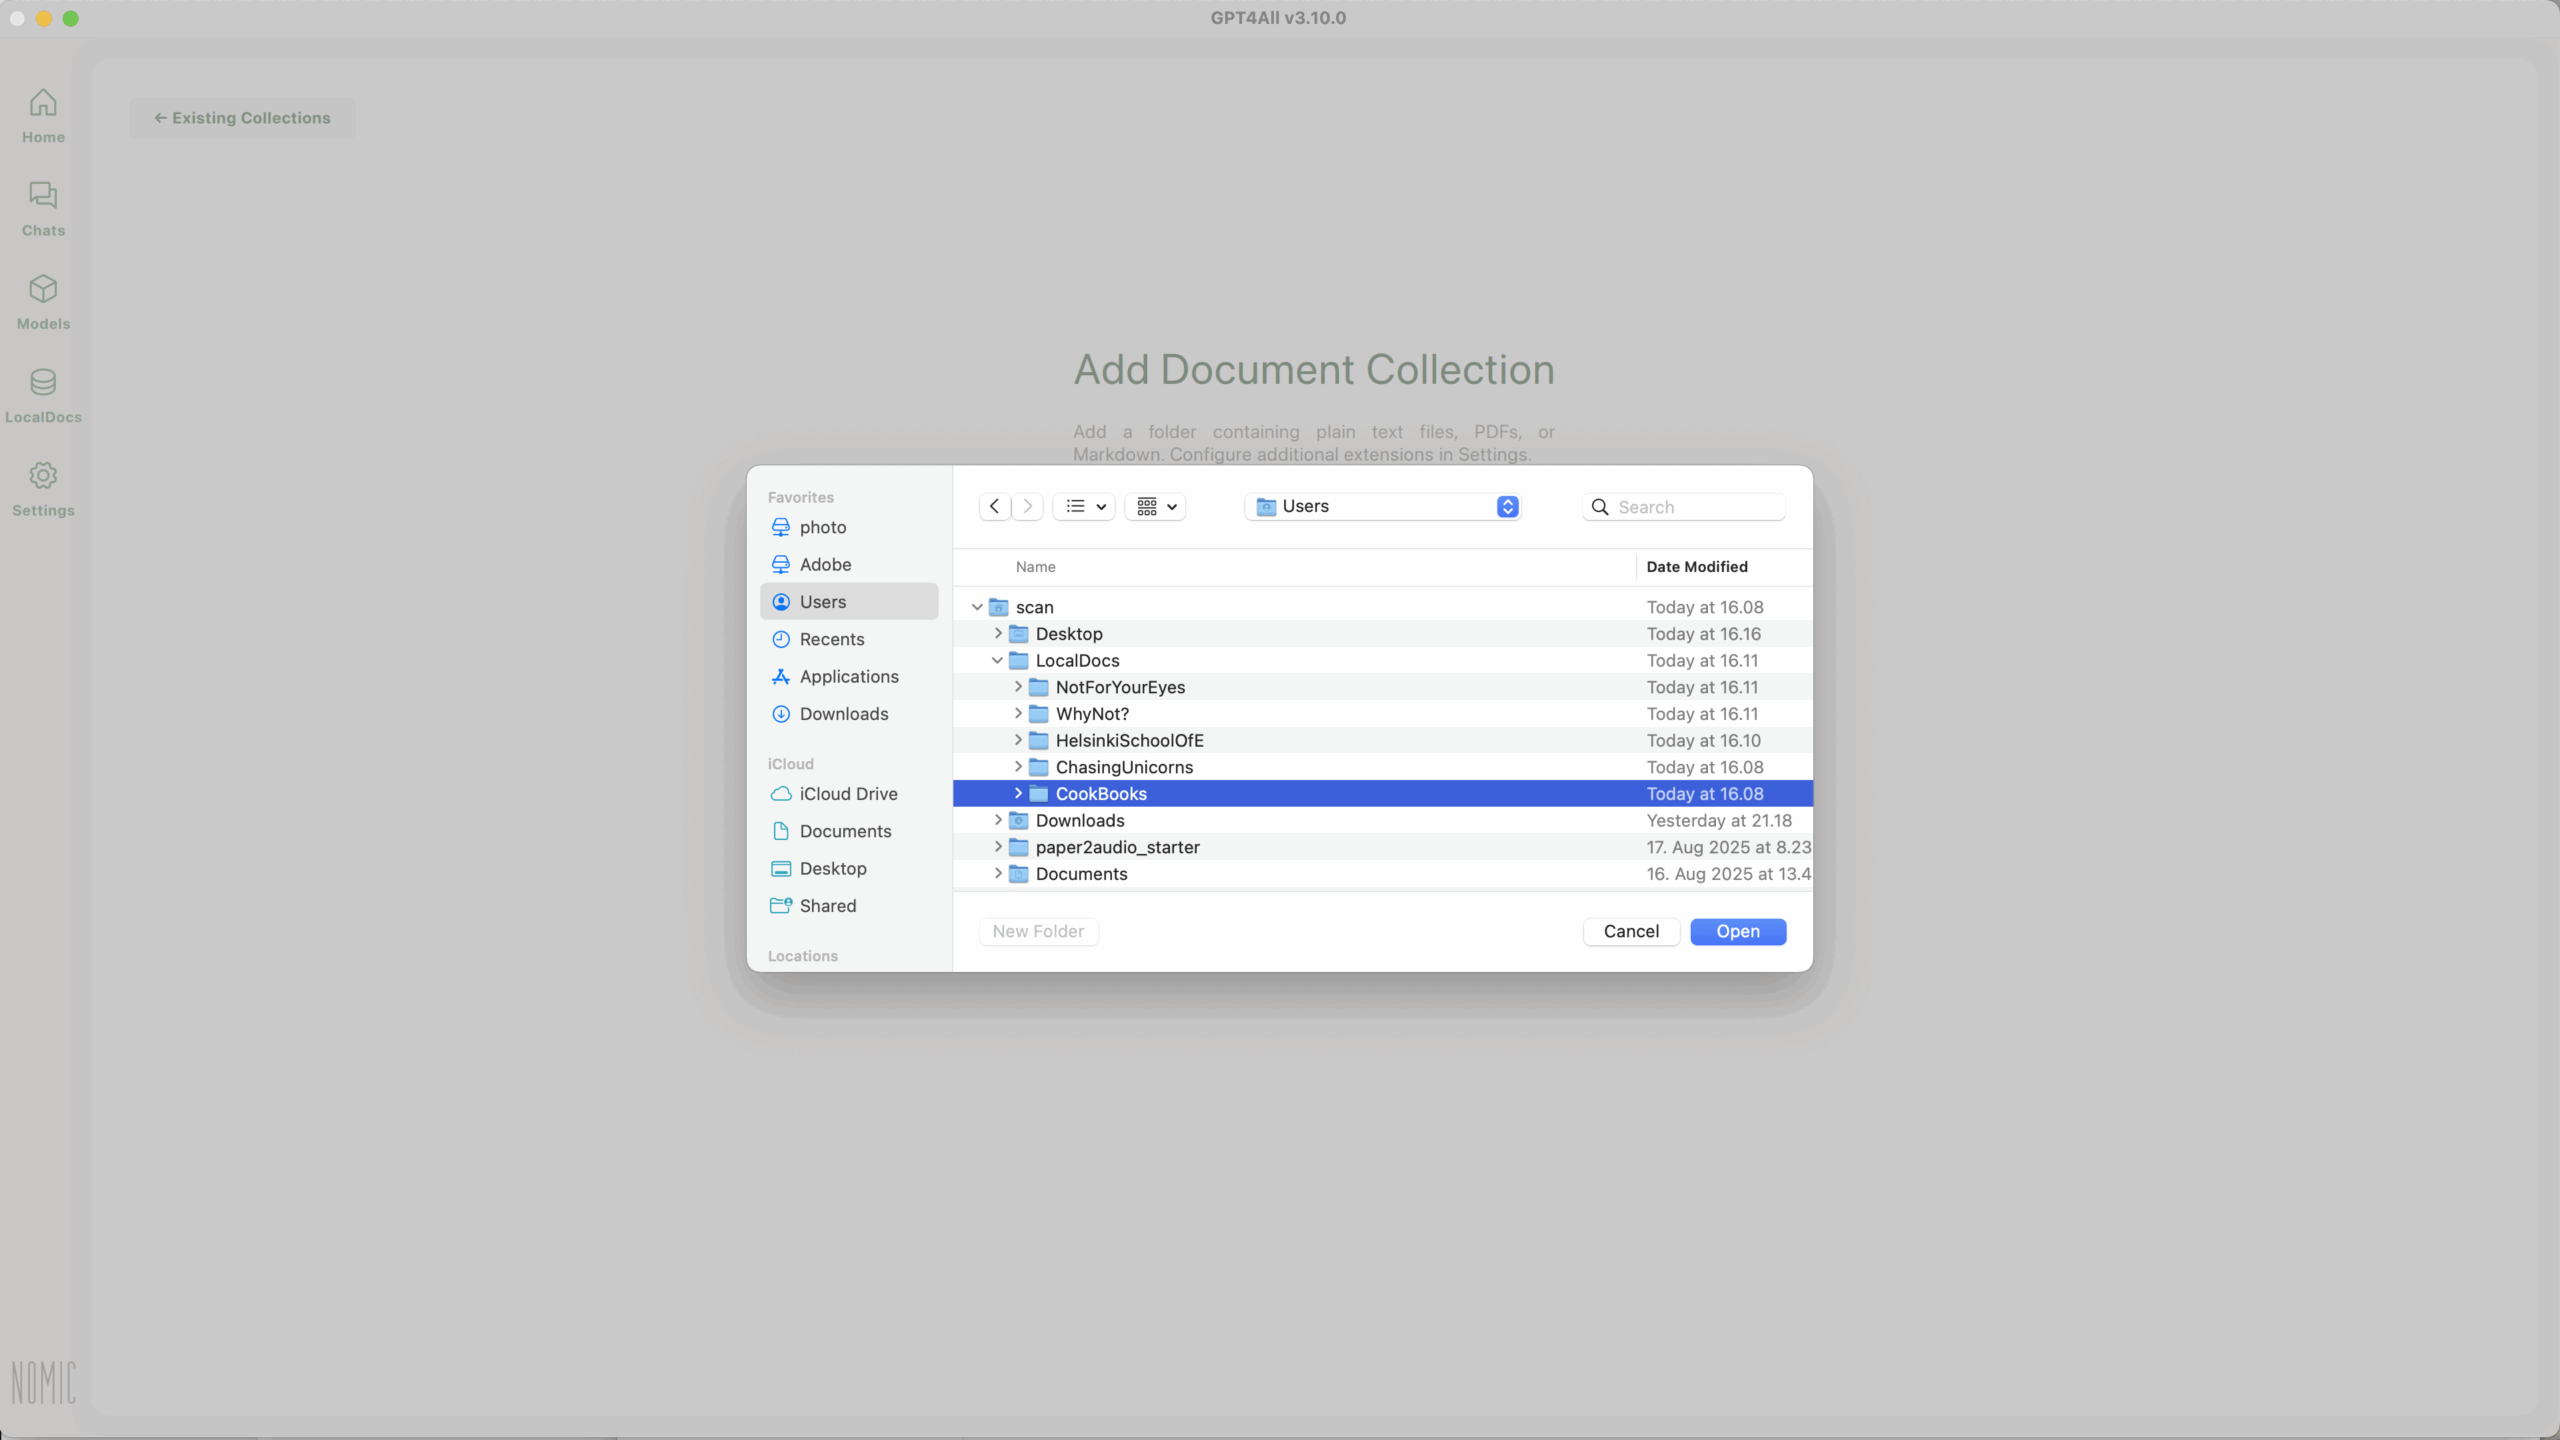Go back to Existing Collections
The width and height of the screenshot is (2560, 1440).
coord(242,118)
